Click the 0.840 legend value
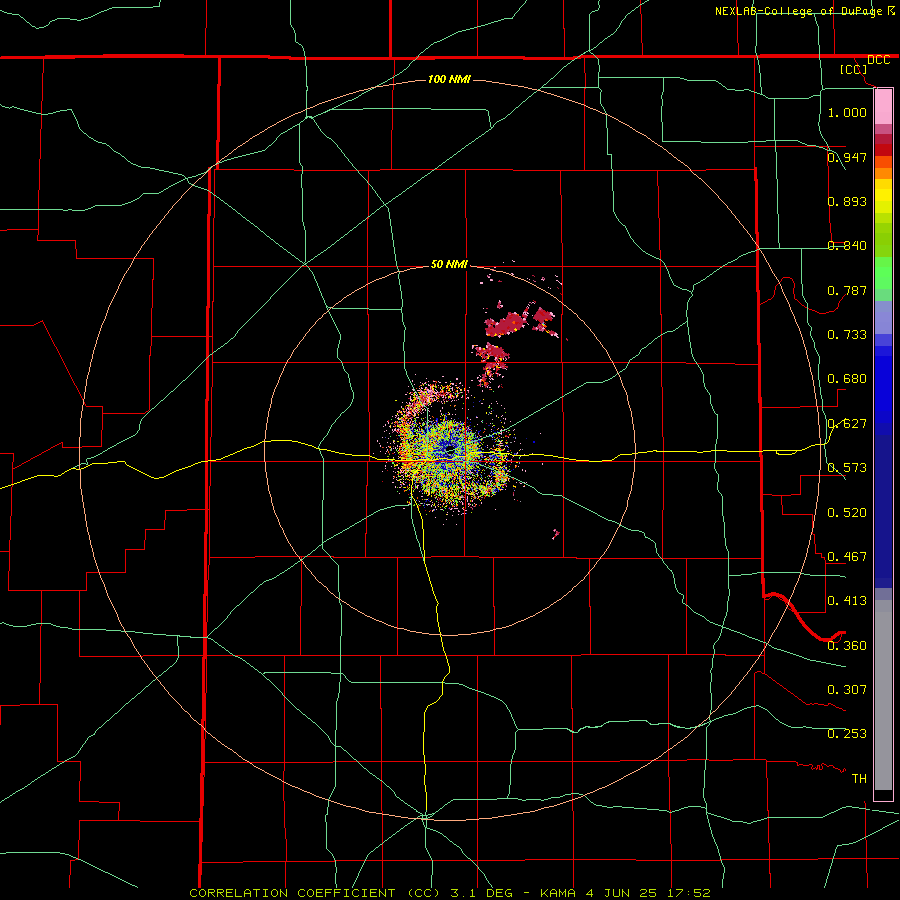The image size is (900, 900). pyautogui.click(x=847, y=246)
